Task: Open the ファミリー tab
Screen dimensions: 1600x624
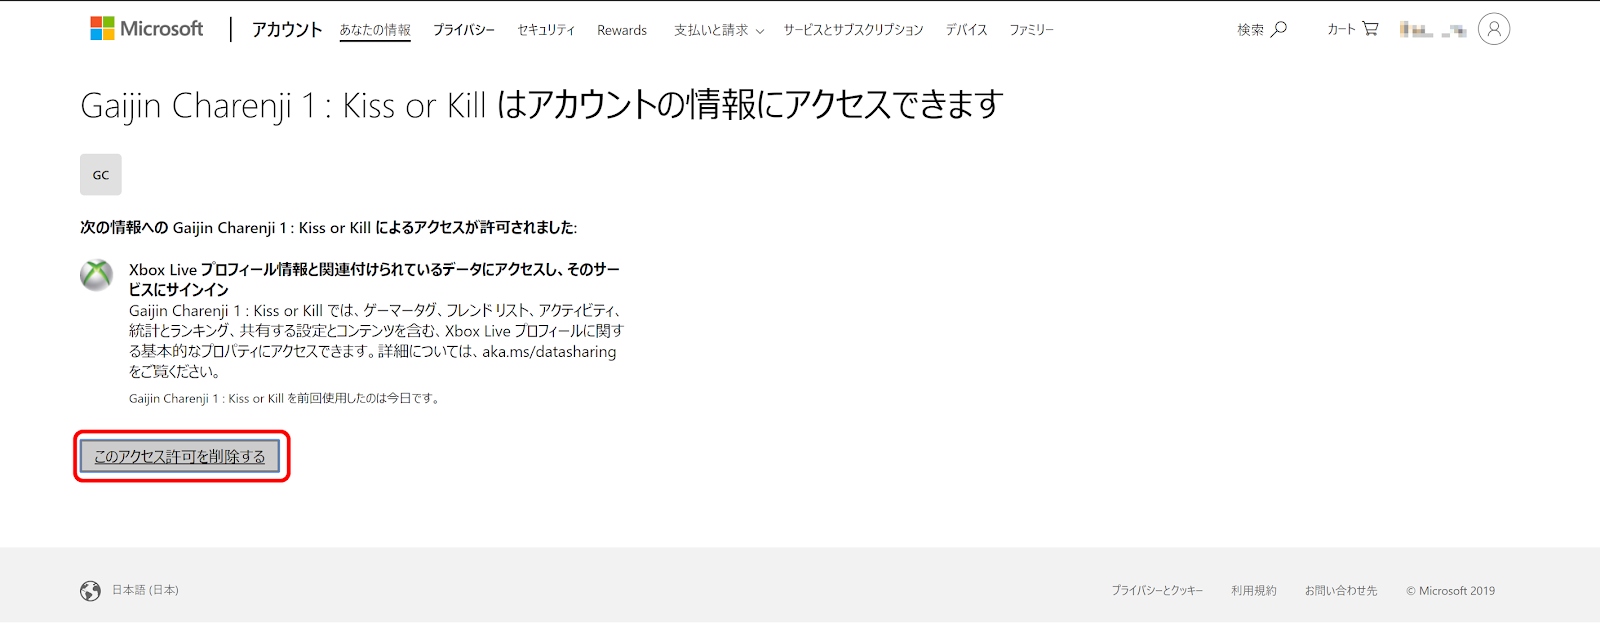Action: point(1031,30)
